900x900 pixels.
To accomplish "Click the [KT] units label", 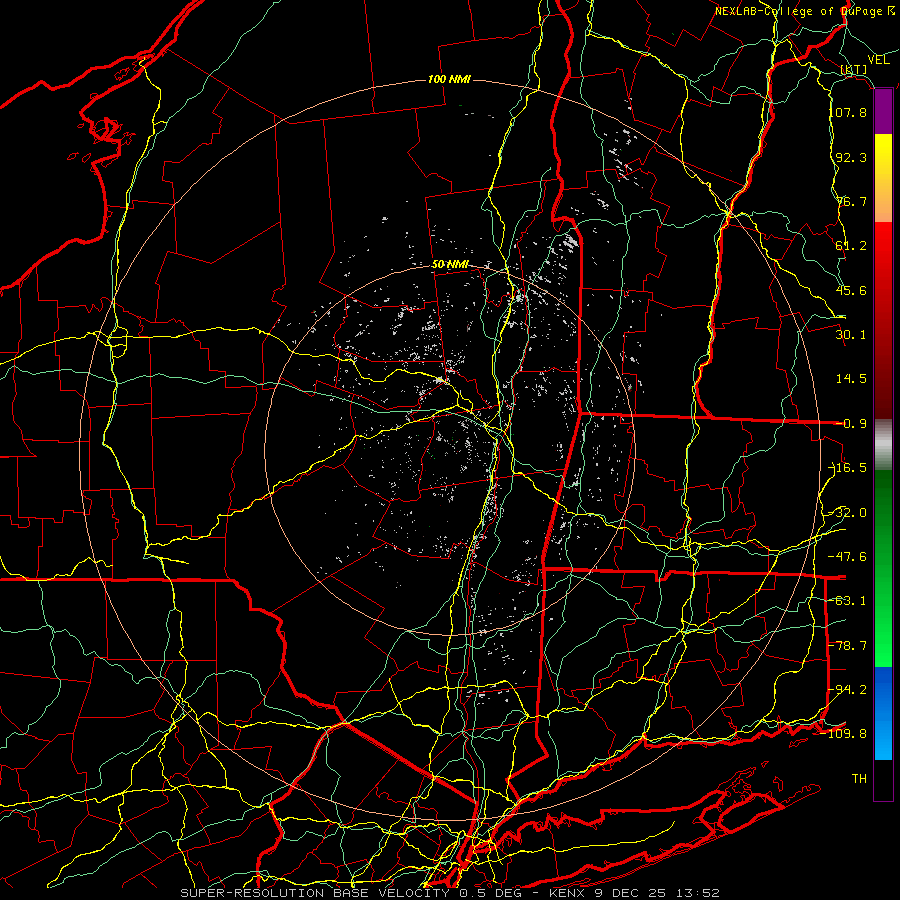I will [x=854, y=69].
